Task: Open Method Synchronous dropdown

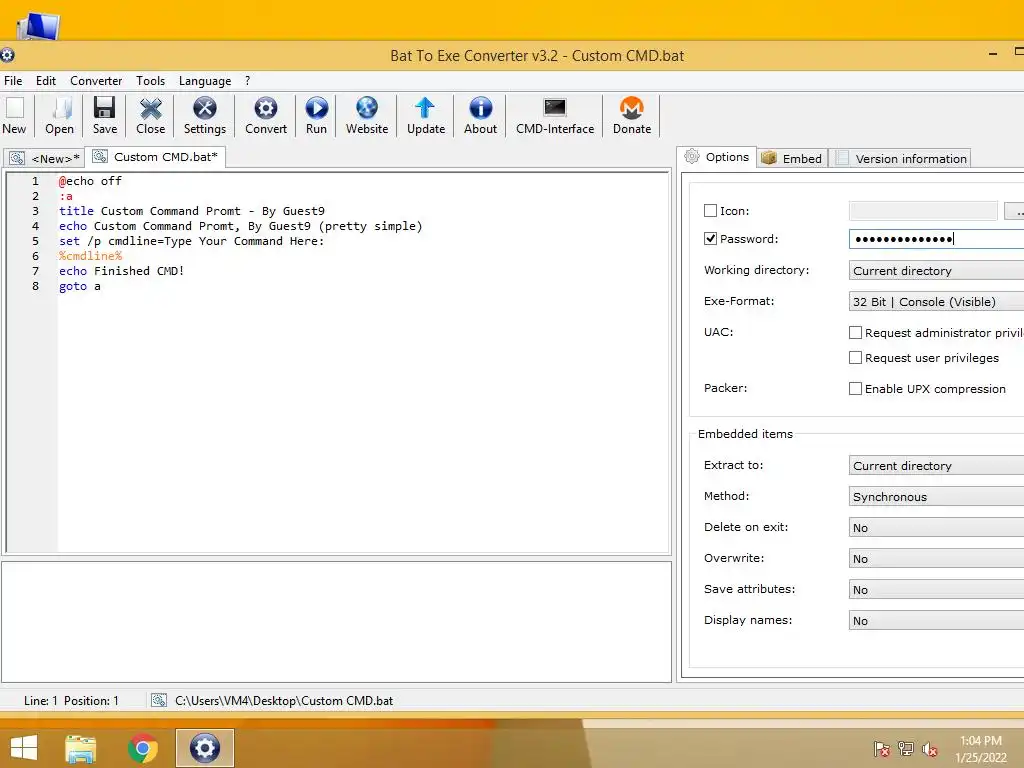Action: [936, 496]
